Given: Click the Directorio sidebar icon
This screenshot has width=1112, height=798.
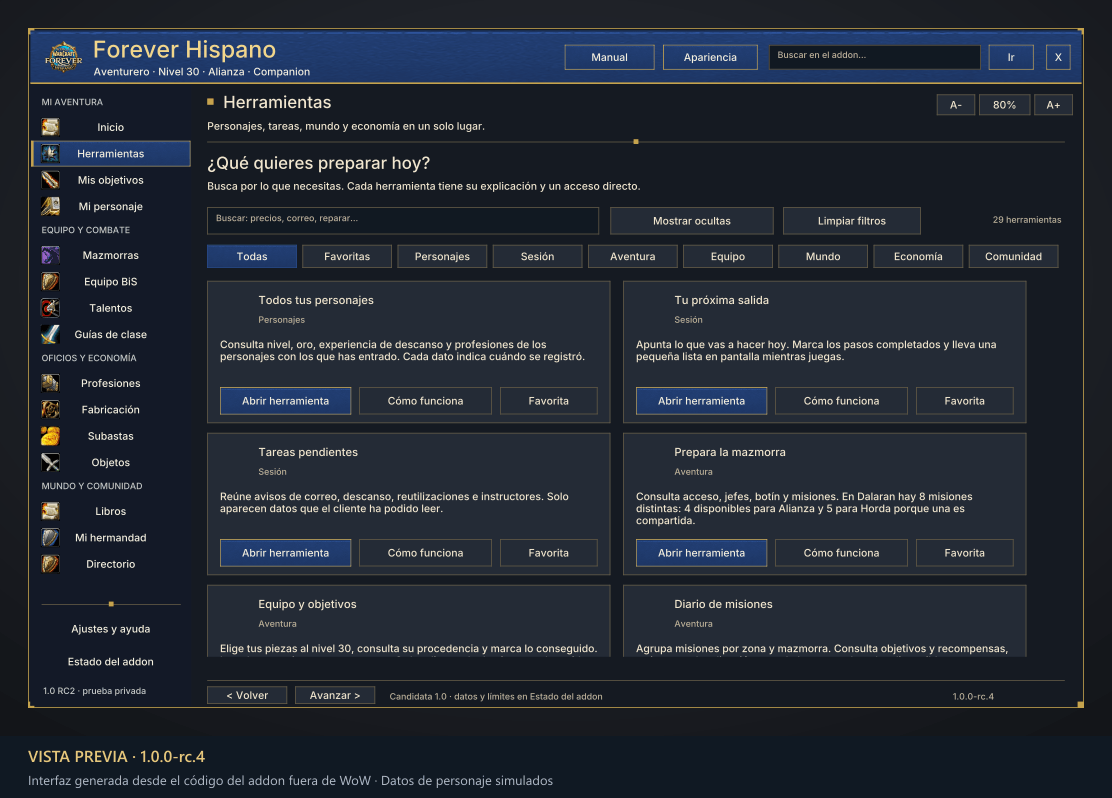Looking at the screenshot, I should pos(50,564).
